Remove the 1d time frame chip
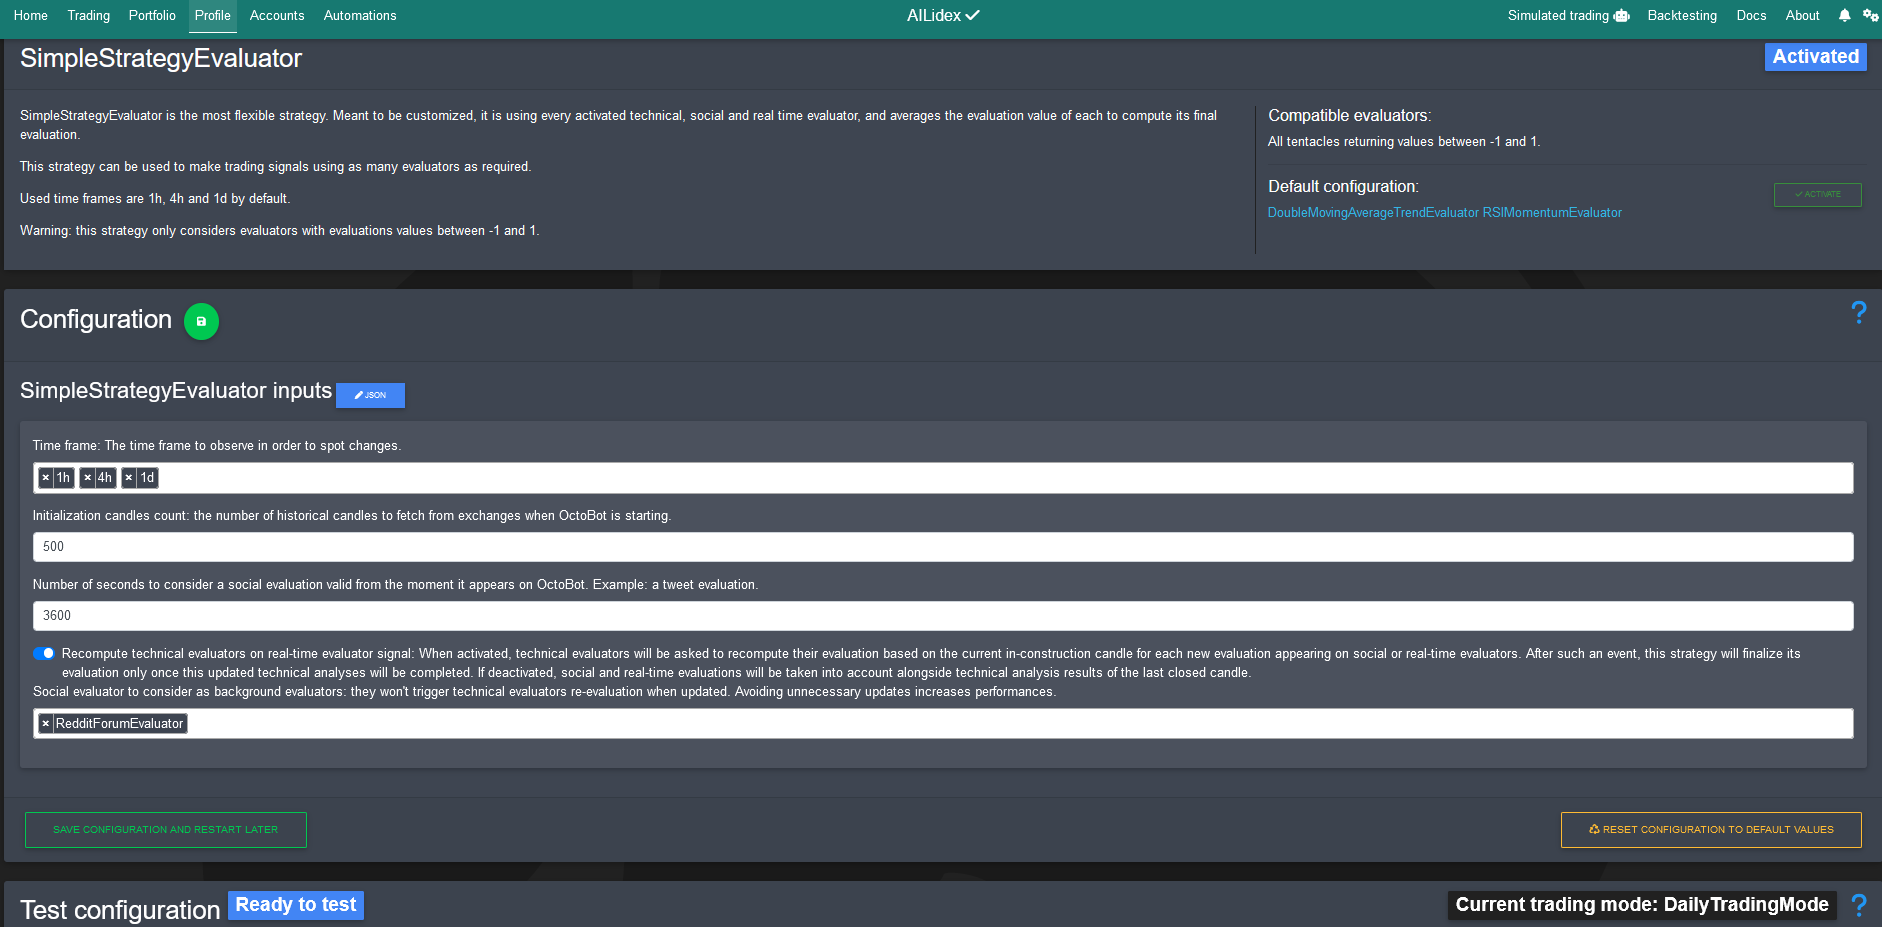This screenshot has height=927, width=1882. pyautogui.click(x=129, y=478)
